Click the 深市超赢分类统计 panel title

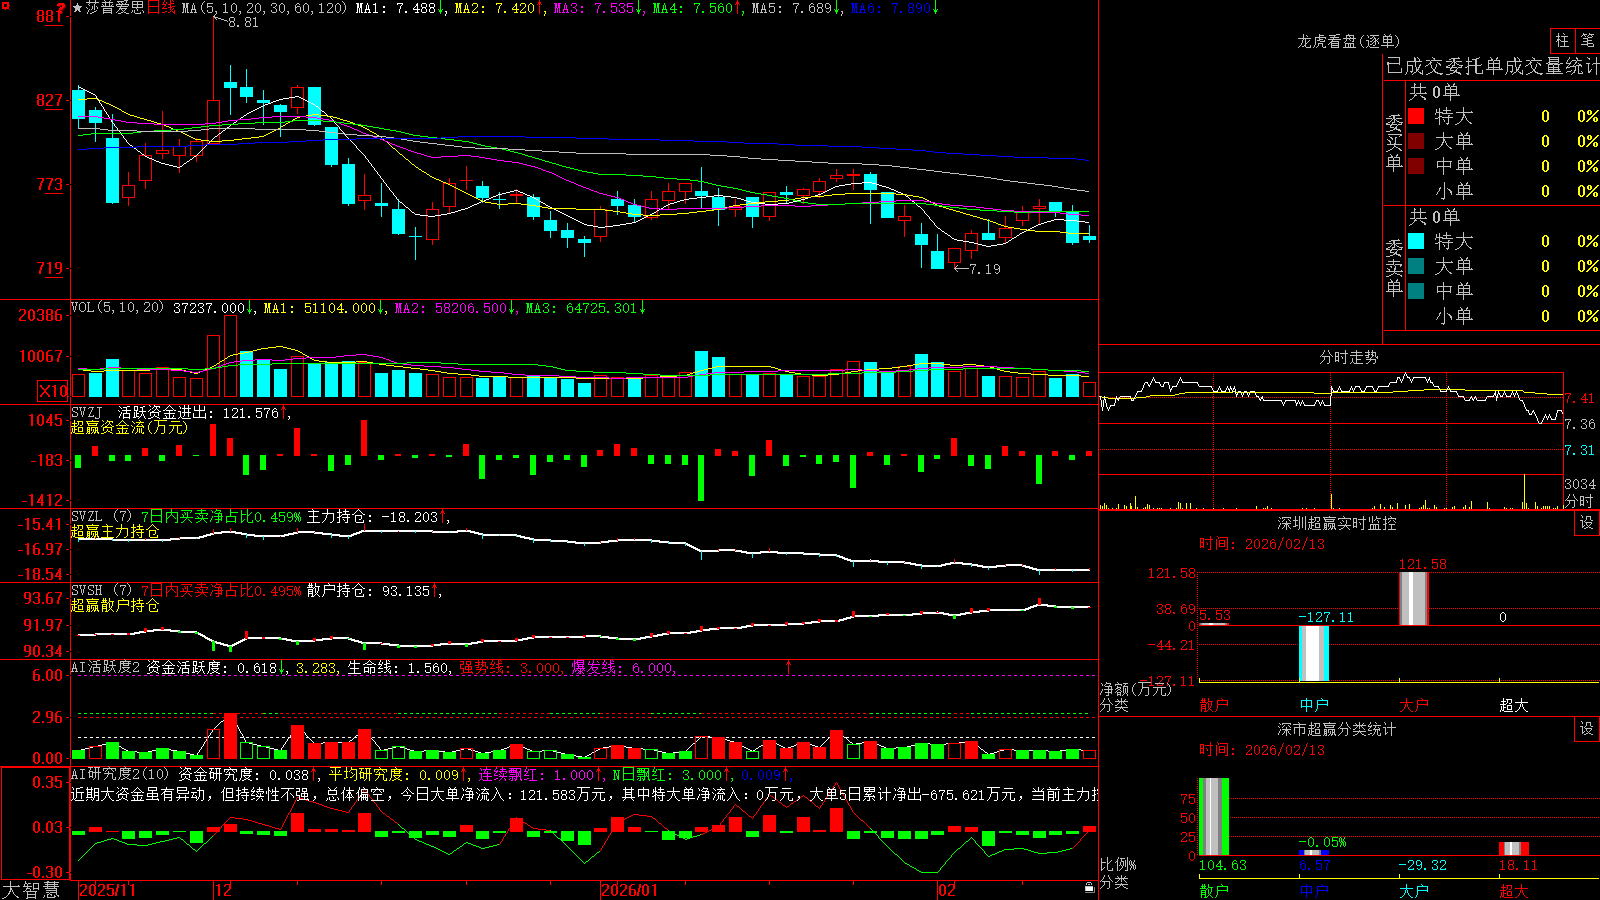(x=1337, y=729)
